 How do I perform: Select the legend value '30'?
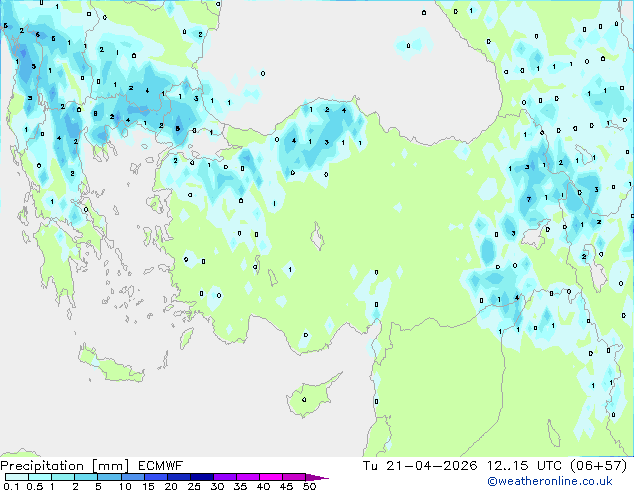tap(217, 486)
